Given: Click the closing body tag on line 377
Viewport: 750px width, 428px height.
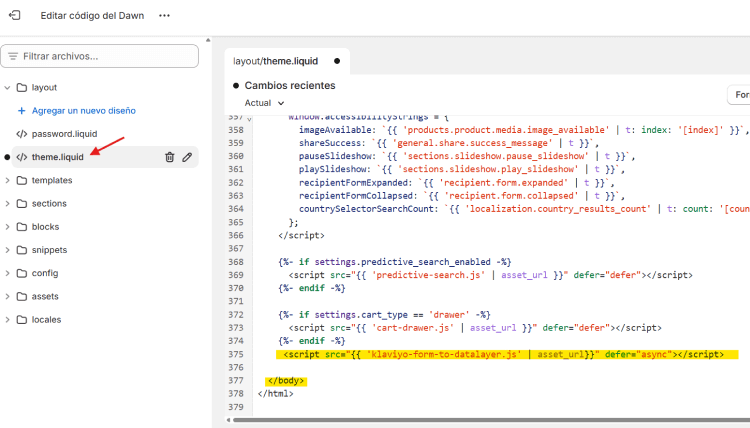Looking at the screenshot, I should pos(286,381).
